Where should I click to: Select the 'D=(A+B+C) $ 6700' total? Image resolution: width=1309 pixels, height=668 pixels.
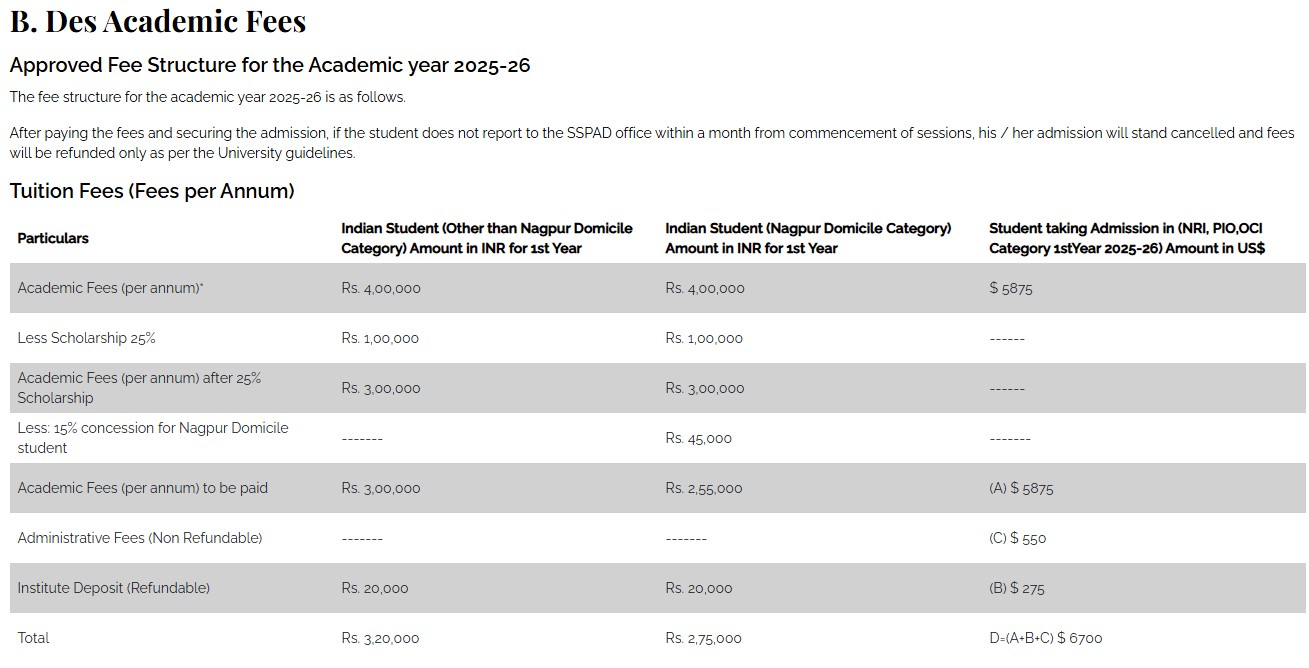[1045, 638]
